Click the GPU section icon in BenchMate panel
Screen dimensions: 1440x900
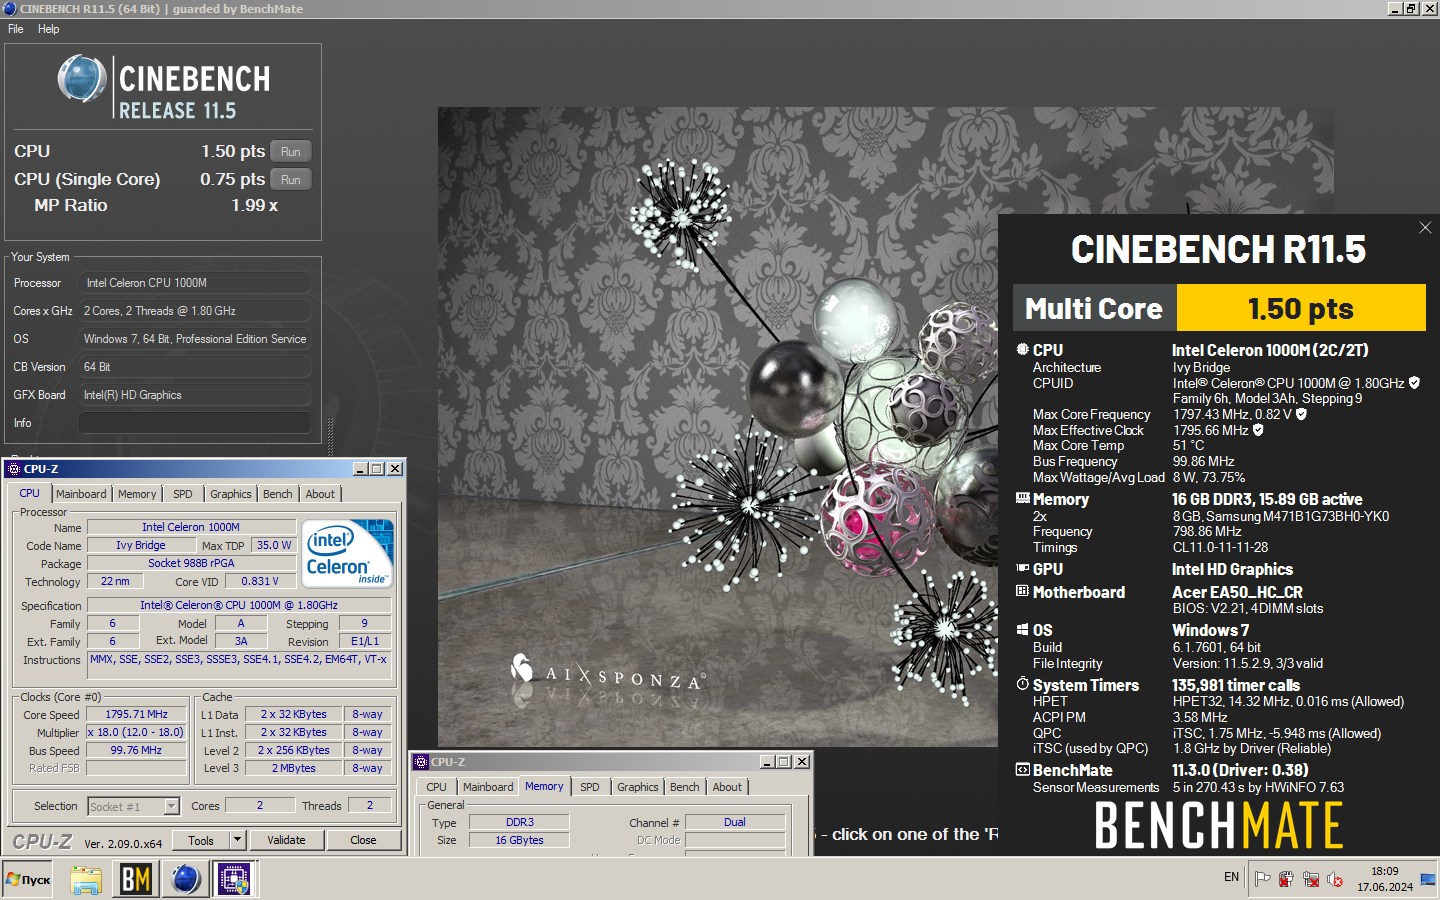pos(1023,568)
